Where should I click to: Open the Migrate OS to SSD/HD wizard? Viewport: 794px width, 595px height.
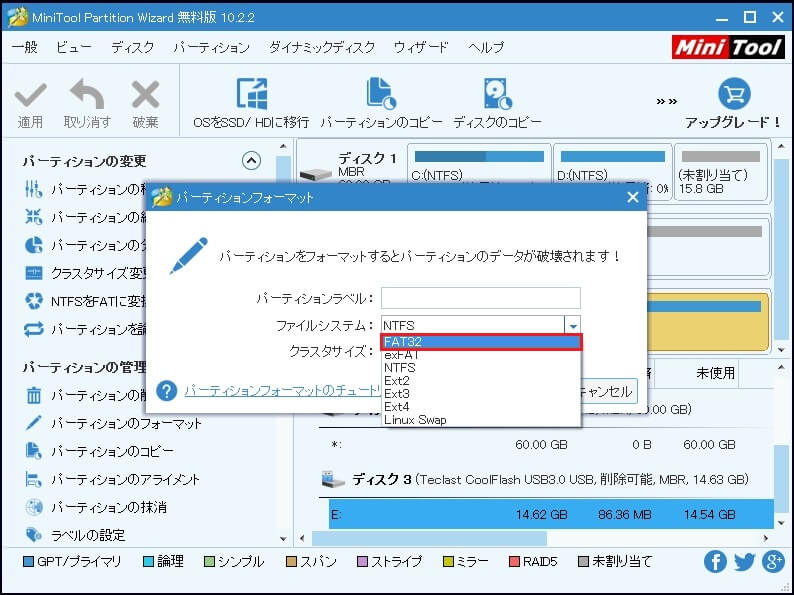(251, 104)
